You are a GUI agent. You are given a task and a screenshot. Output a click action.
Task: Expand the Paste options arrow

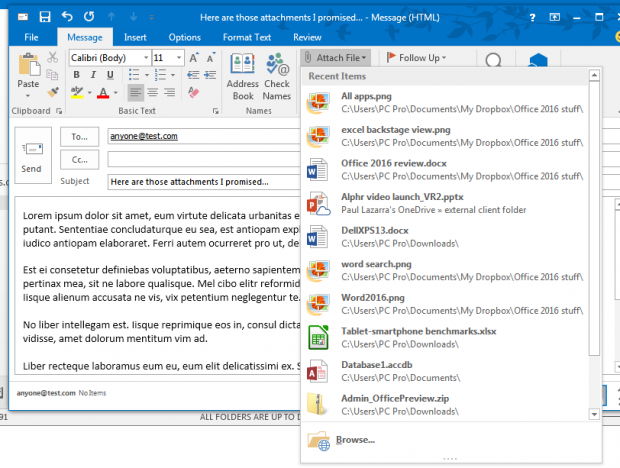pos(28,96)
